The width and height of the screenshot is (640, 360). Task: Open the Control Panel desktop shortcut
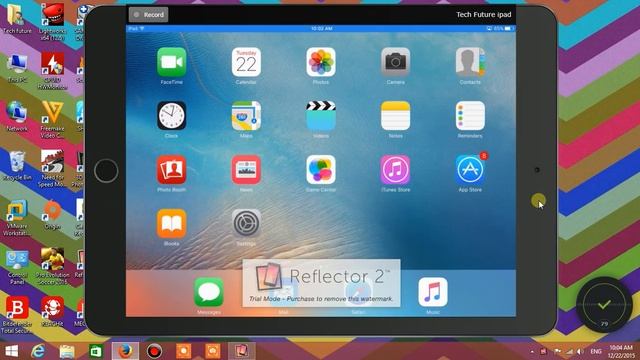[17, 267]
